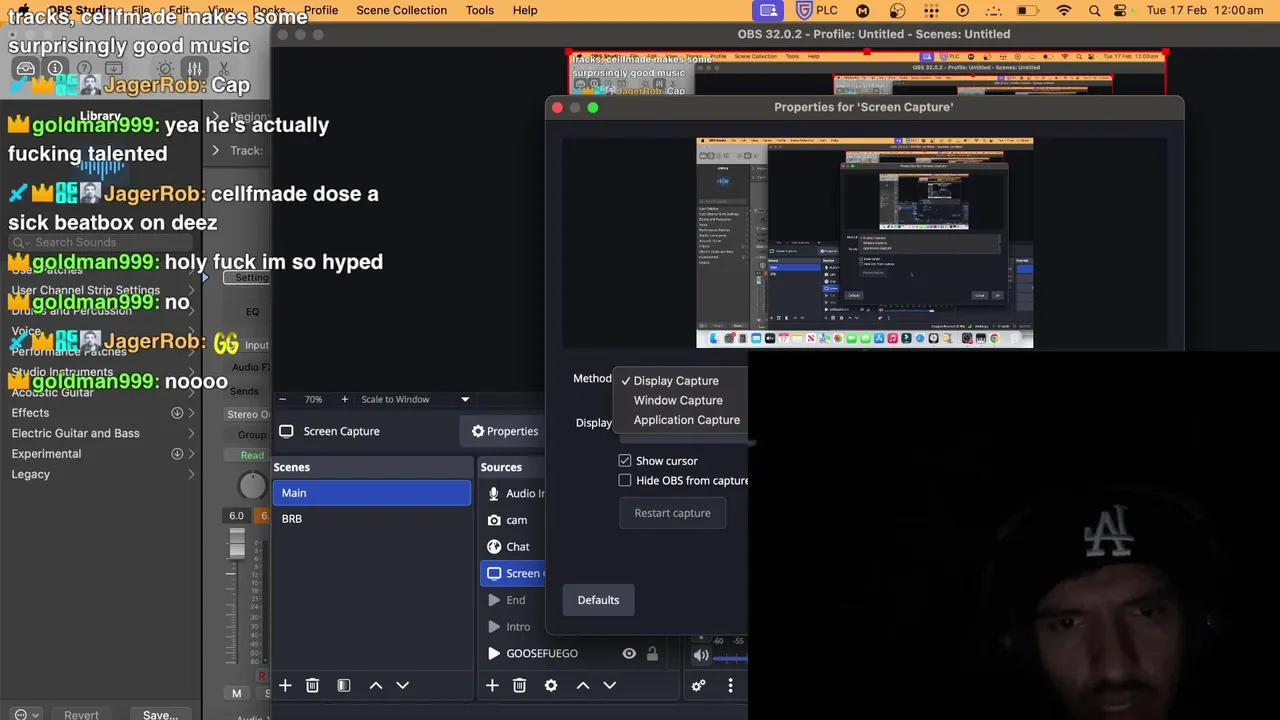The image size is (1280, 720).
Task: Open Profile menu
Action: [320, 10]
